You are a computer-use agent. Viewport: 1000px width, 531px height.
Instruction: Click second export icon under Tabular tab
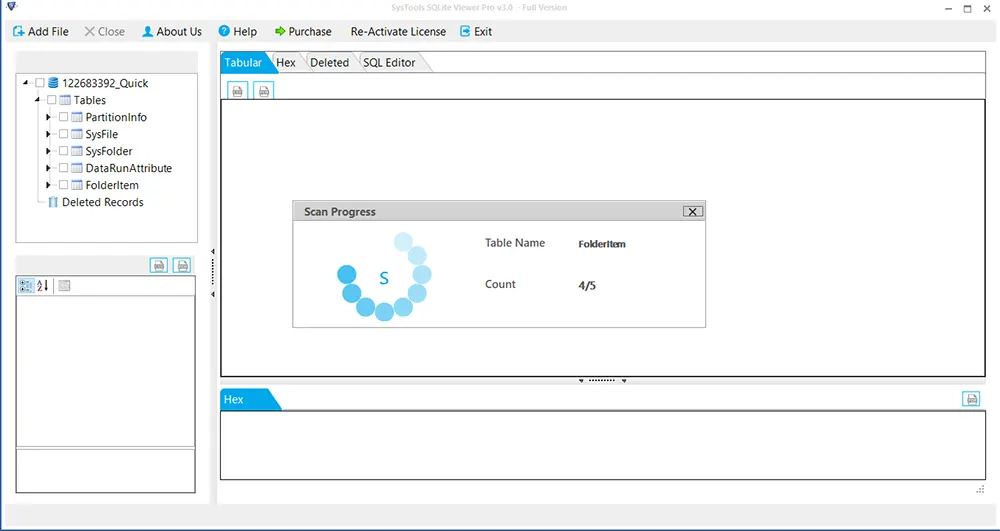(x=263, y=91)
